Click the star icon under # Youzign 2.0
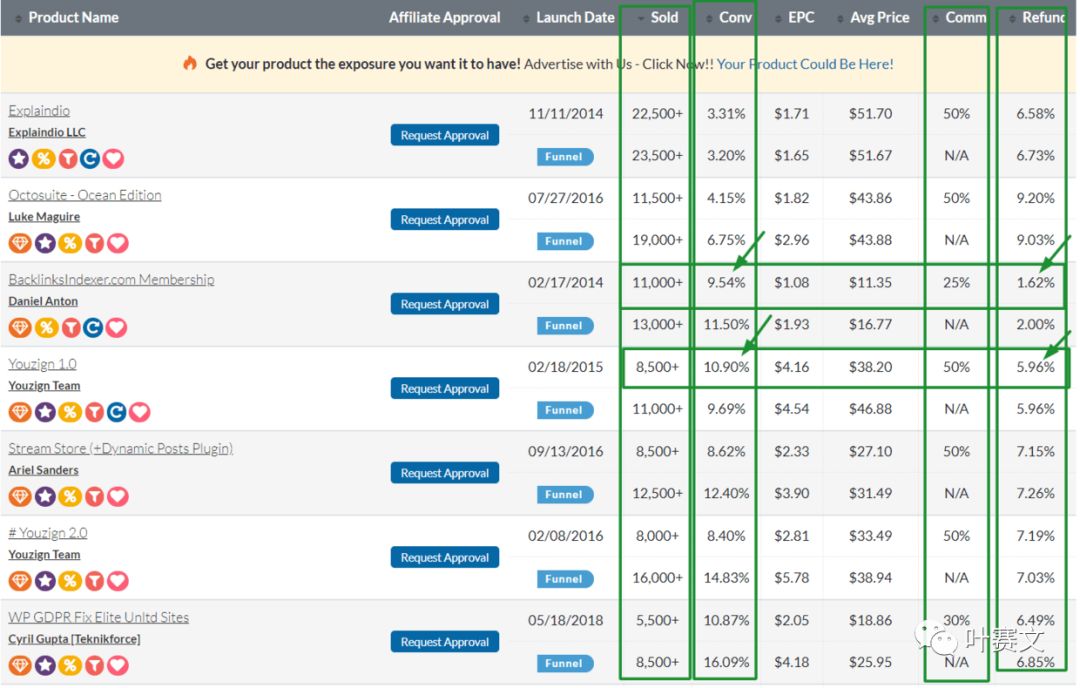This screenshot has height=688, width=1080. point(45,581)
